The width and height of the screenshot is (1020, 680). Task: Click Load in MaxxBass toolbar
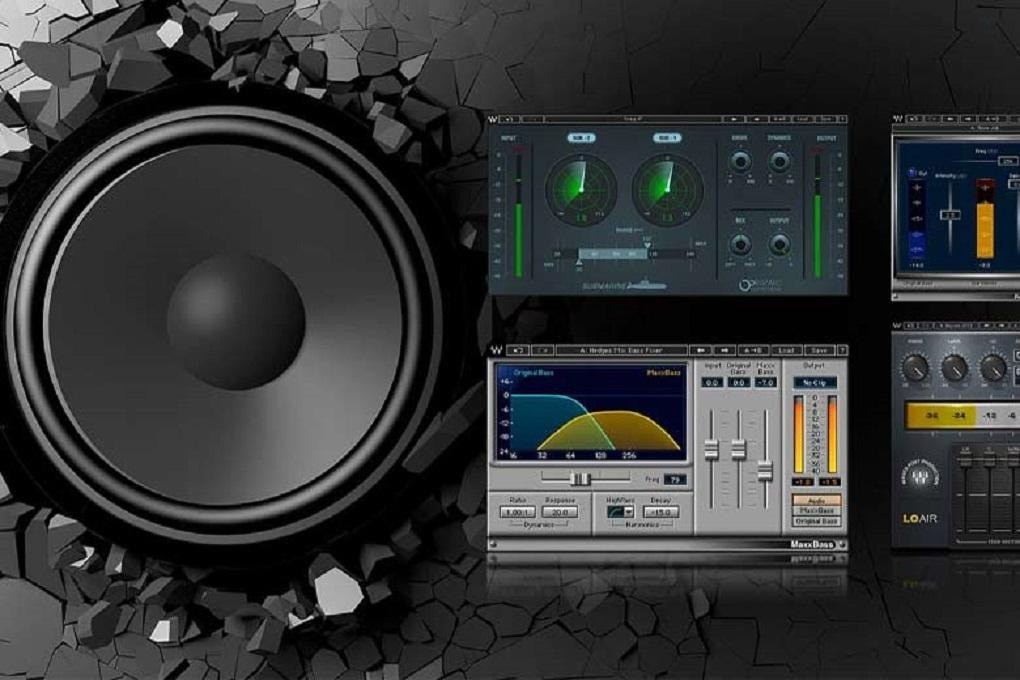786,350
